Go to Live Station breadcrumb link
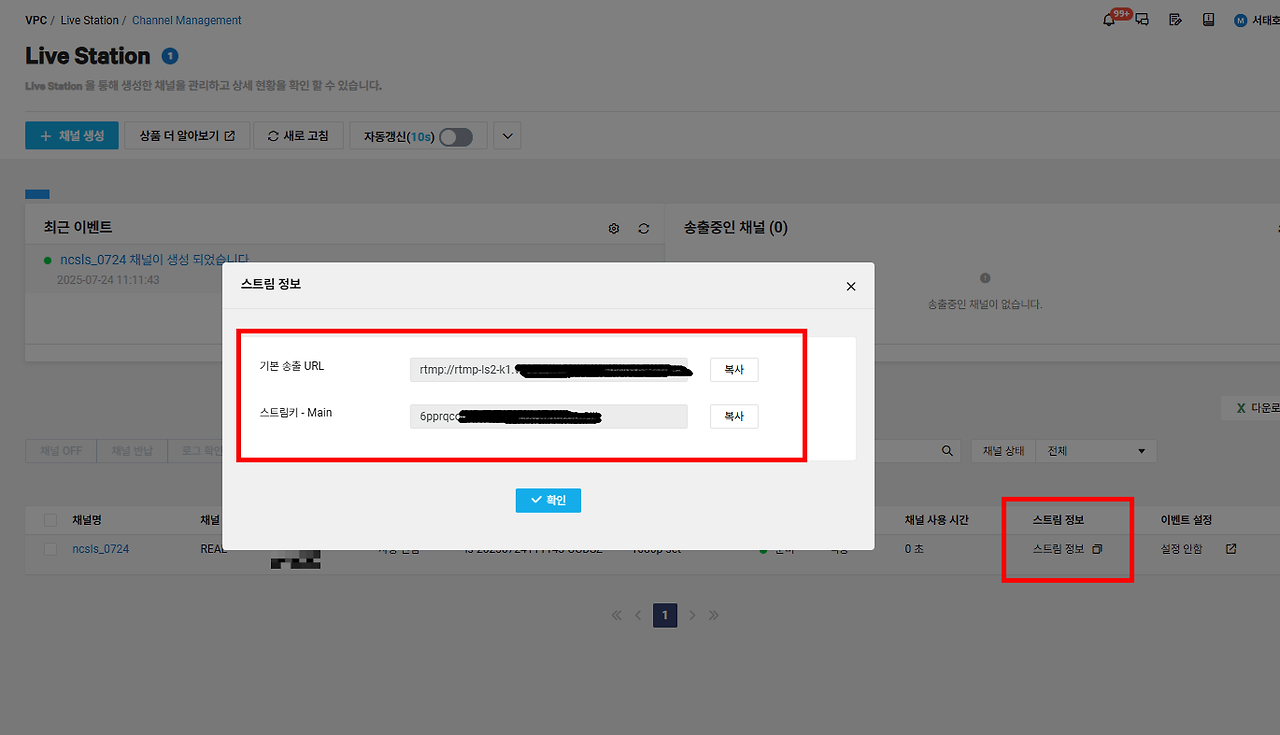This screenshot has width=1280, height=735. tap(89, 19)
